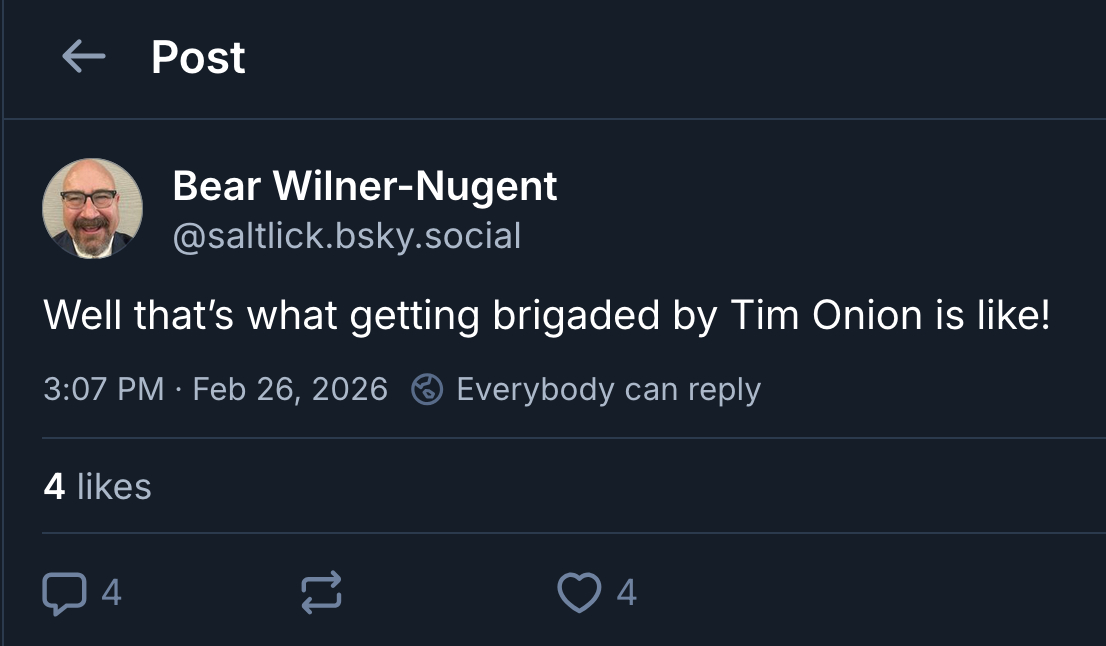Go back using the left arrow
Screen dimensions: 1106x646
pyautogui.click(x=83, y=57)
